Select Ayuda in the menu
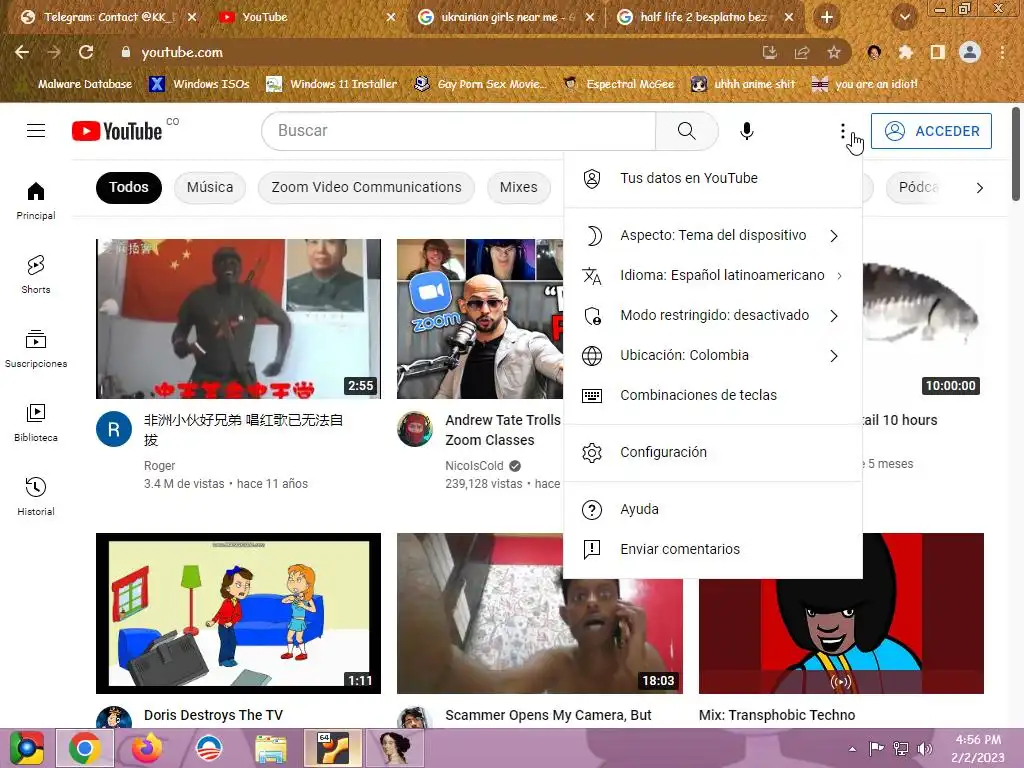The image size is (1024, 768). point(712,509)
